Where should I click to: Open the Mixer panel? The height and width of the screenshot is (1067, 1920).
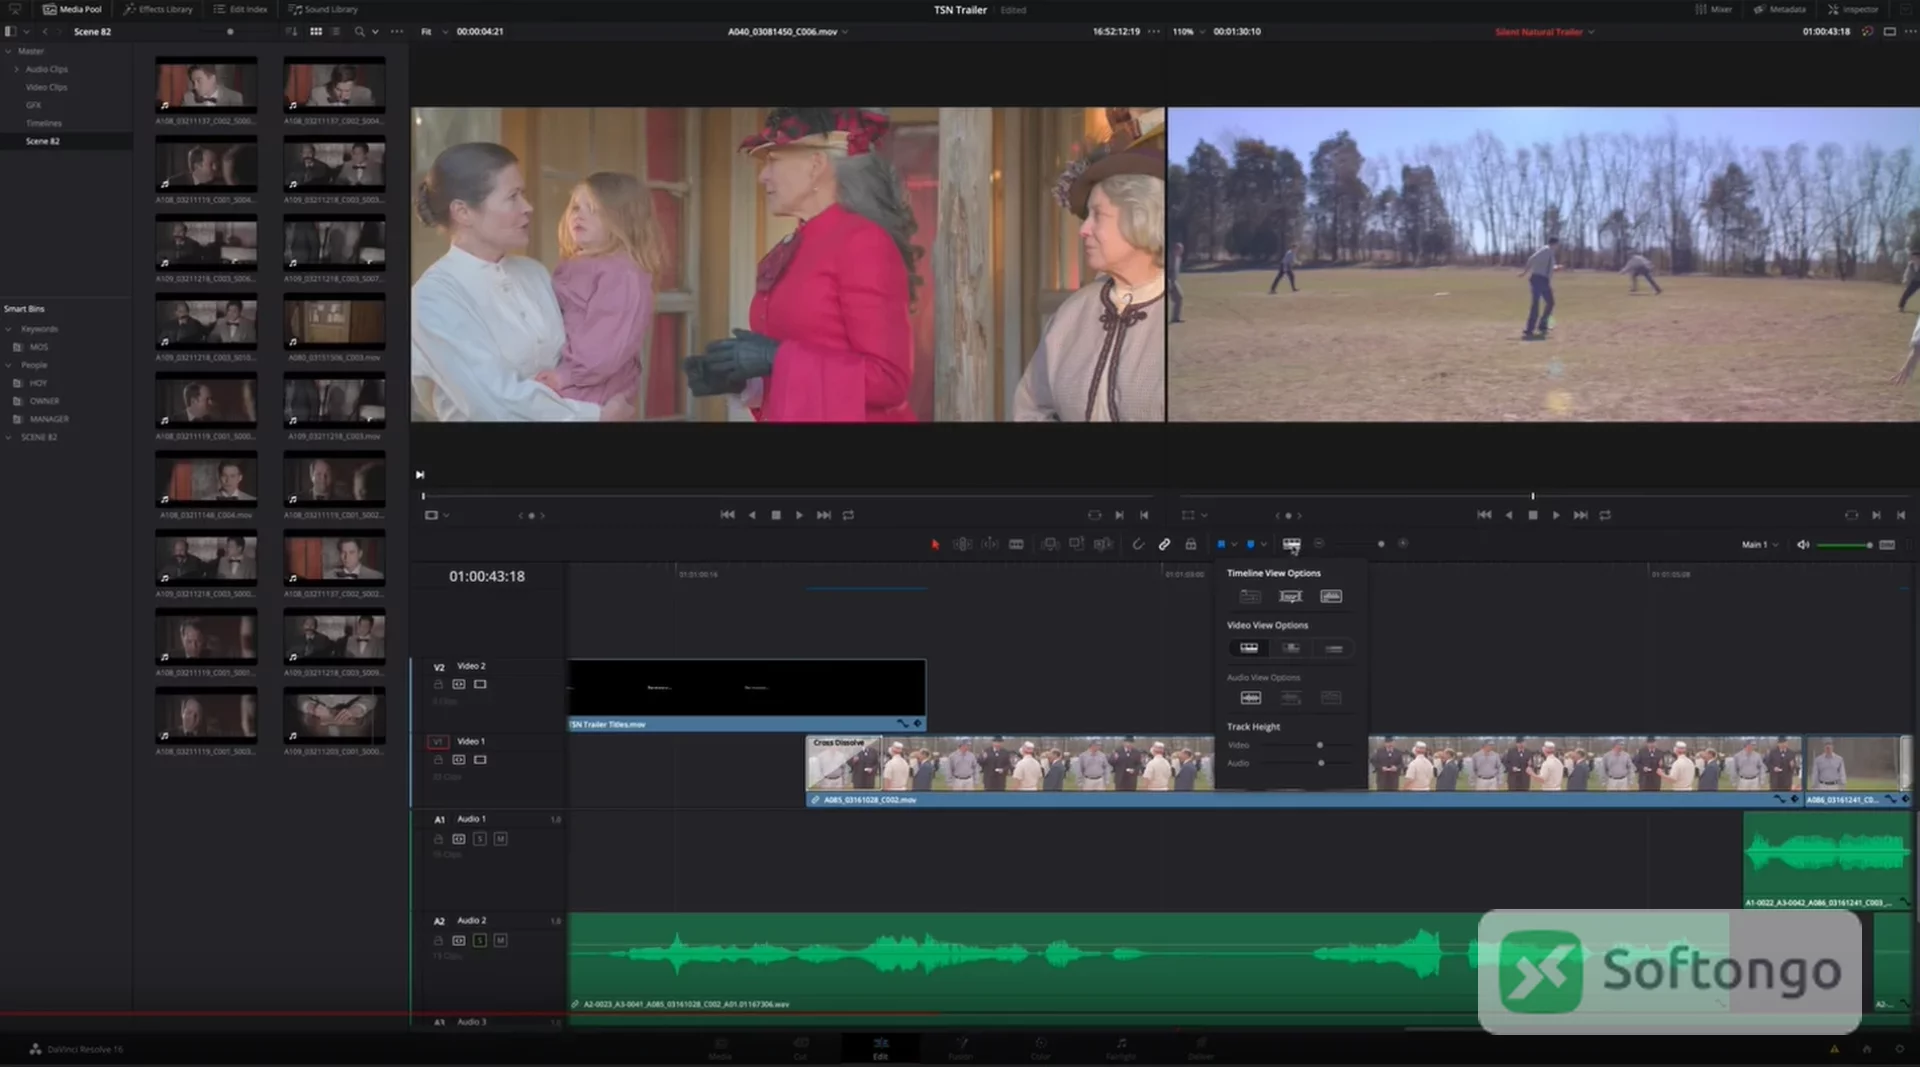1714,9
